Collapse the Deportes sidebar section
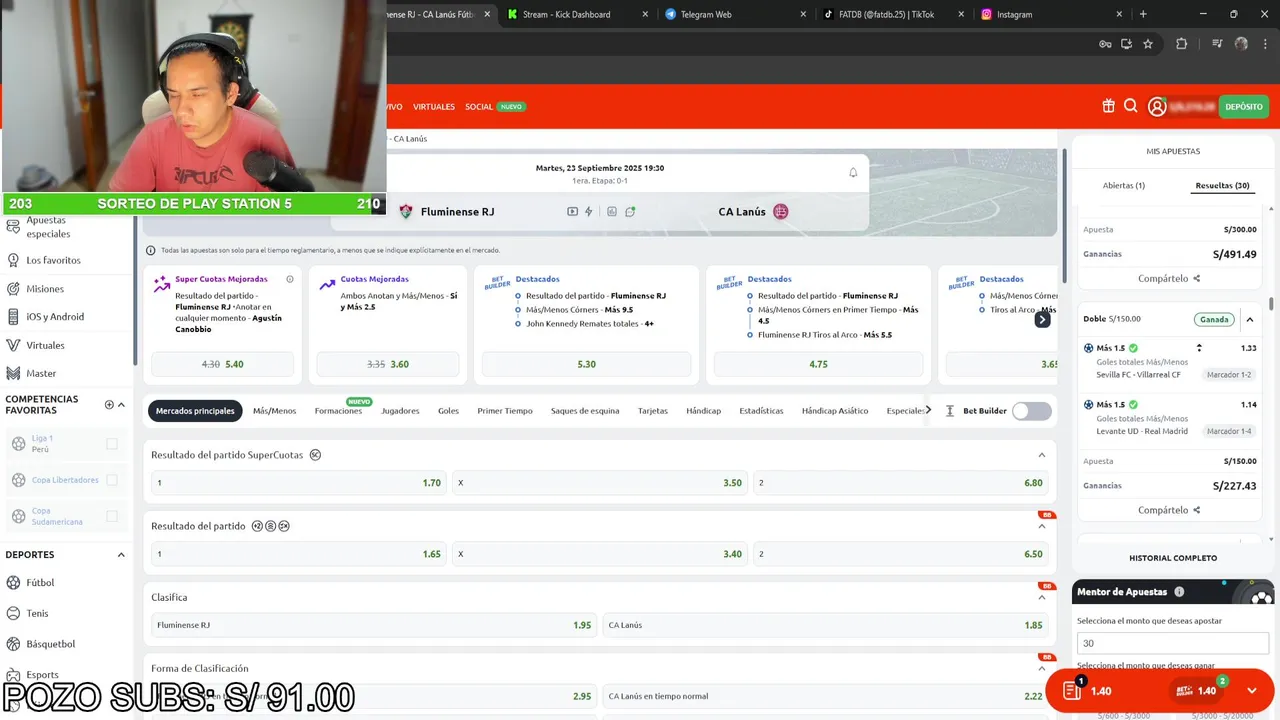Image resolution: width=1280 pixels, height=720 pixels. pyautogui.click(x=121, y=555)
